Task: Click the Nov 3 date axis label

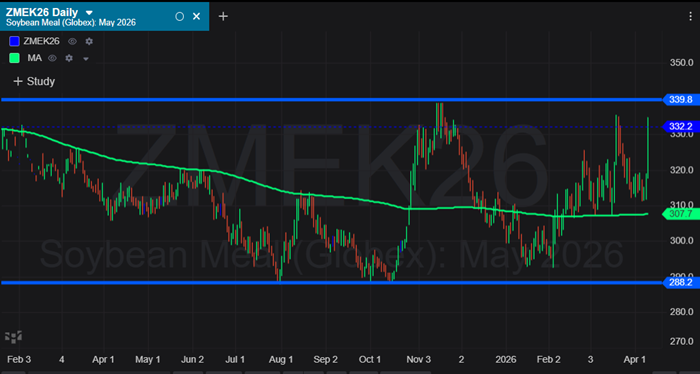Action: point(418,360)
